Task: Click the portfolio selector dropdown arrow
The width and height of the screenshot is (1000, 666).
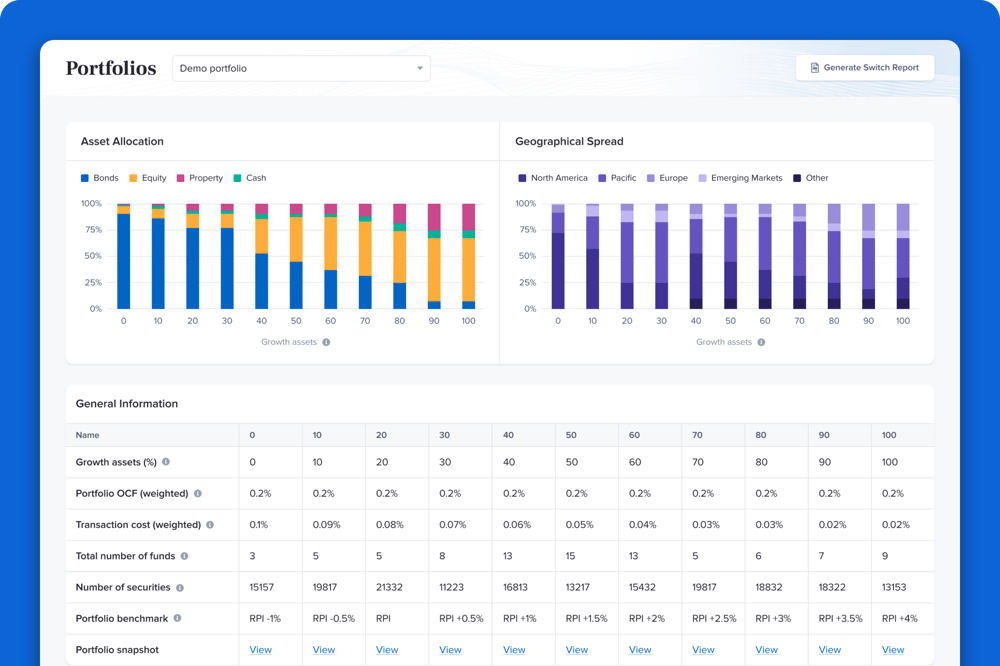Action: (x=420, y=68)
